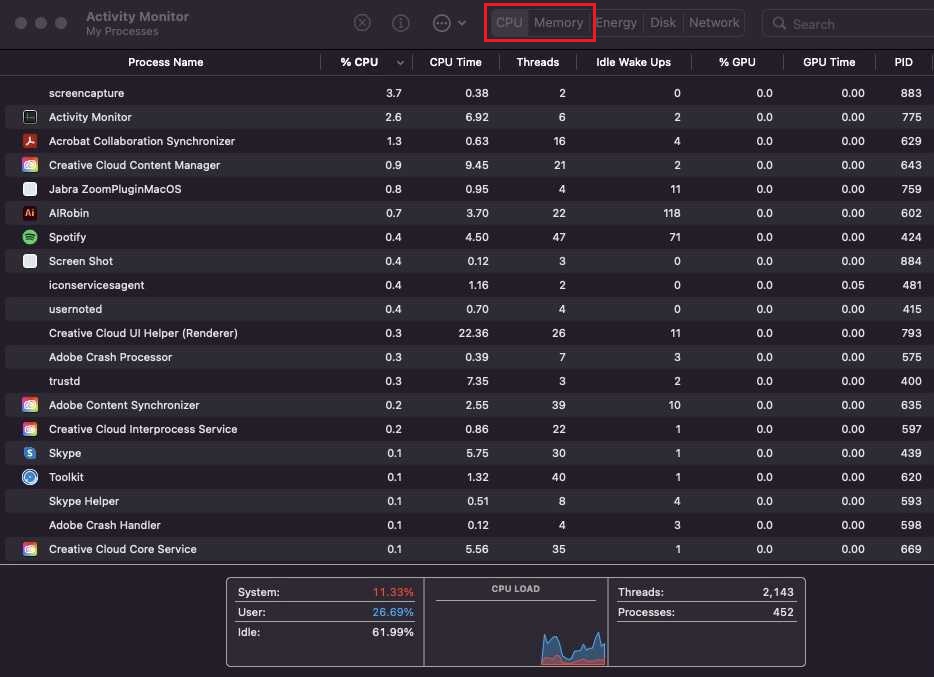Switch to the Energy tab
Image resolution: width=934 pixels, height=677 pixels.
click(616, 23)
